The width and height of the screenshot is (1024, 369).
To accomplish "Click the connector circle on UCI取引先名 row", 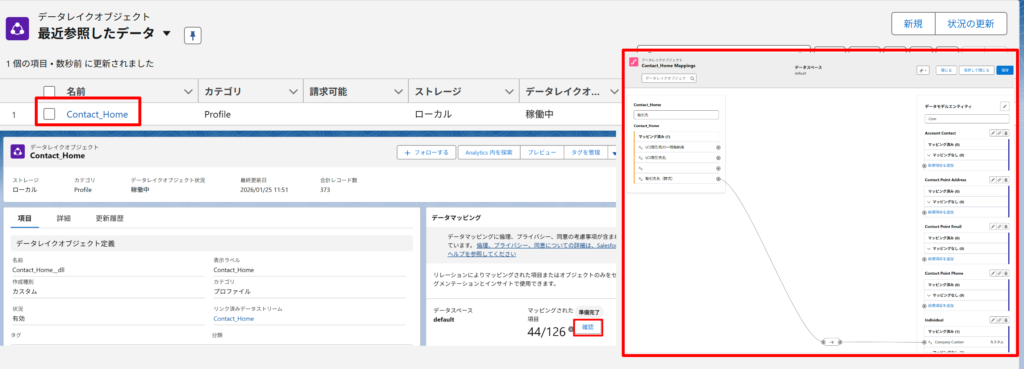I will (x=718, y=158).
